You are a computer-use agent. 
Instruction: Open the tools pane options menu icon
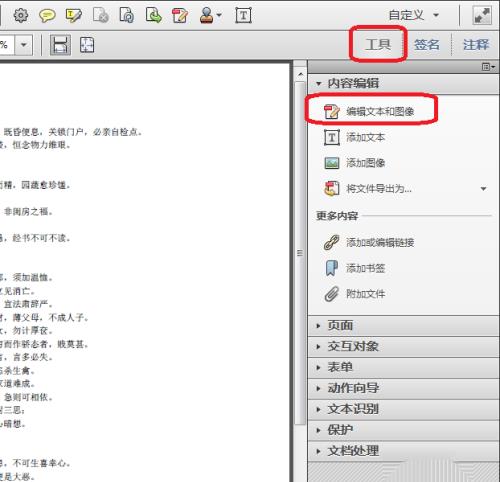click(x=488, y=67)
